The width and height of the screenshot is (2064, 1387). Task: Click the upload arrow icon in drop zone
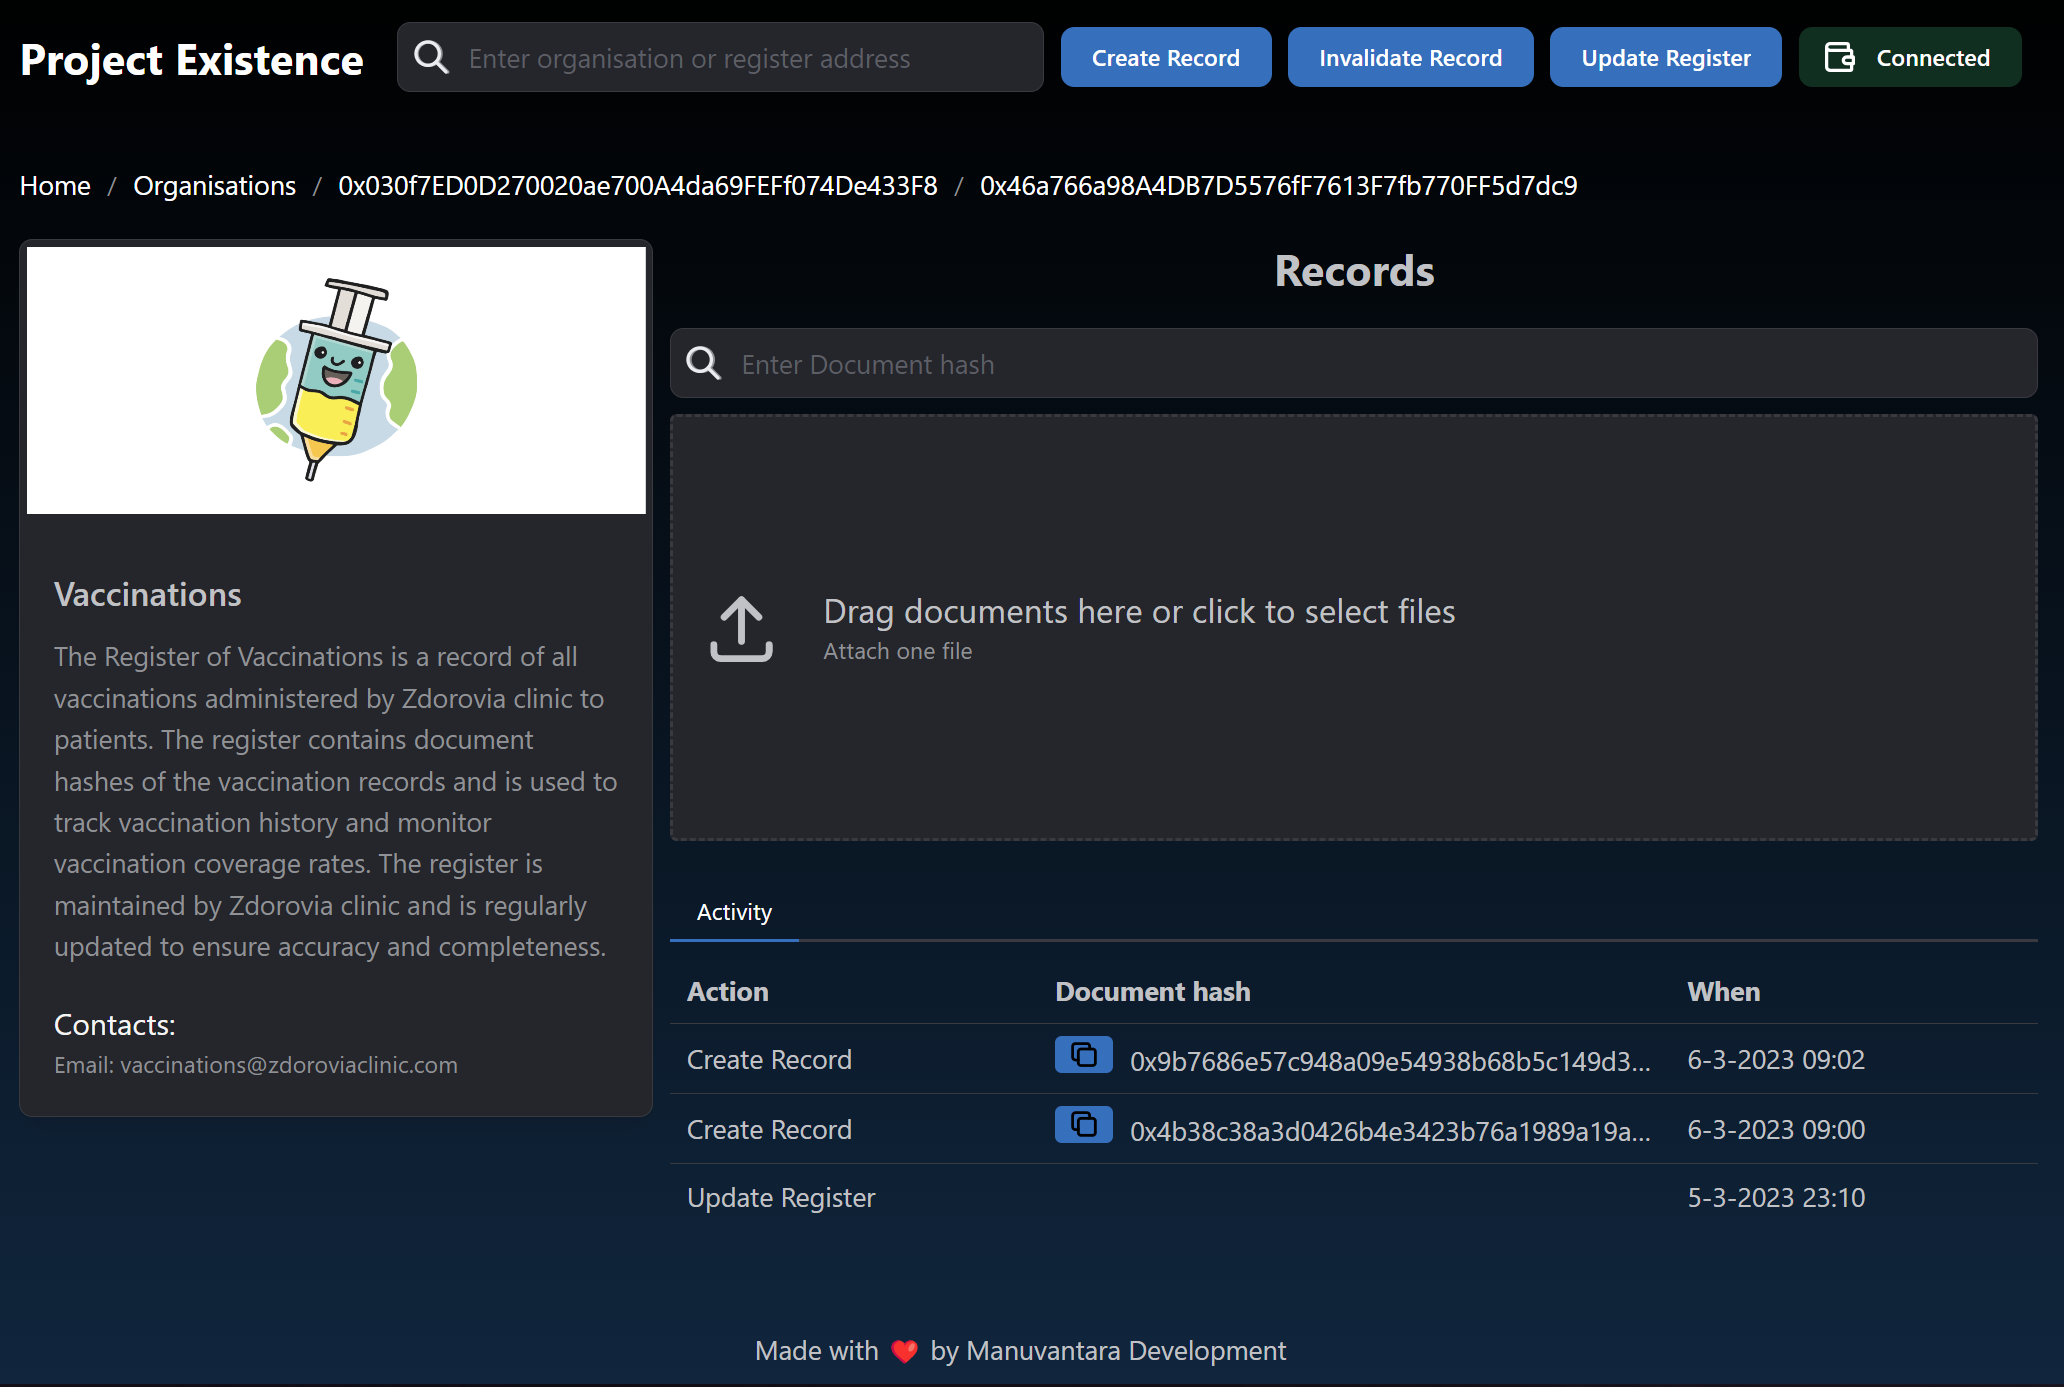point(741,629)
